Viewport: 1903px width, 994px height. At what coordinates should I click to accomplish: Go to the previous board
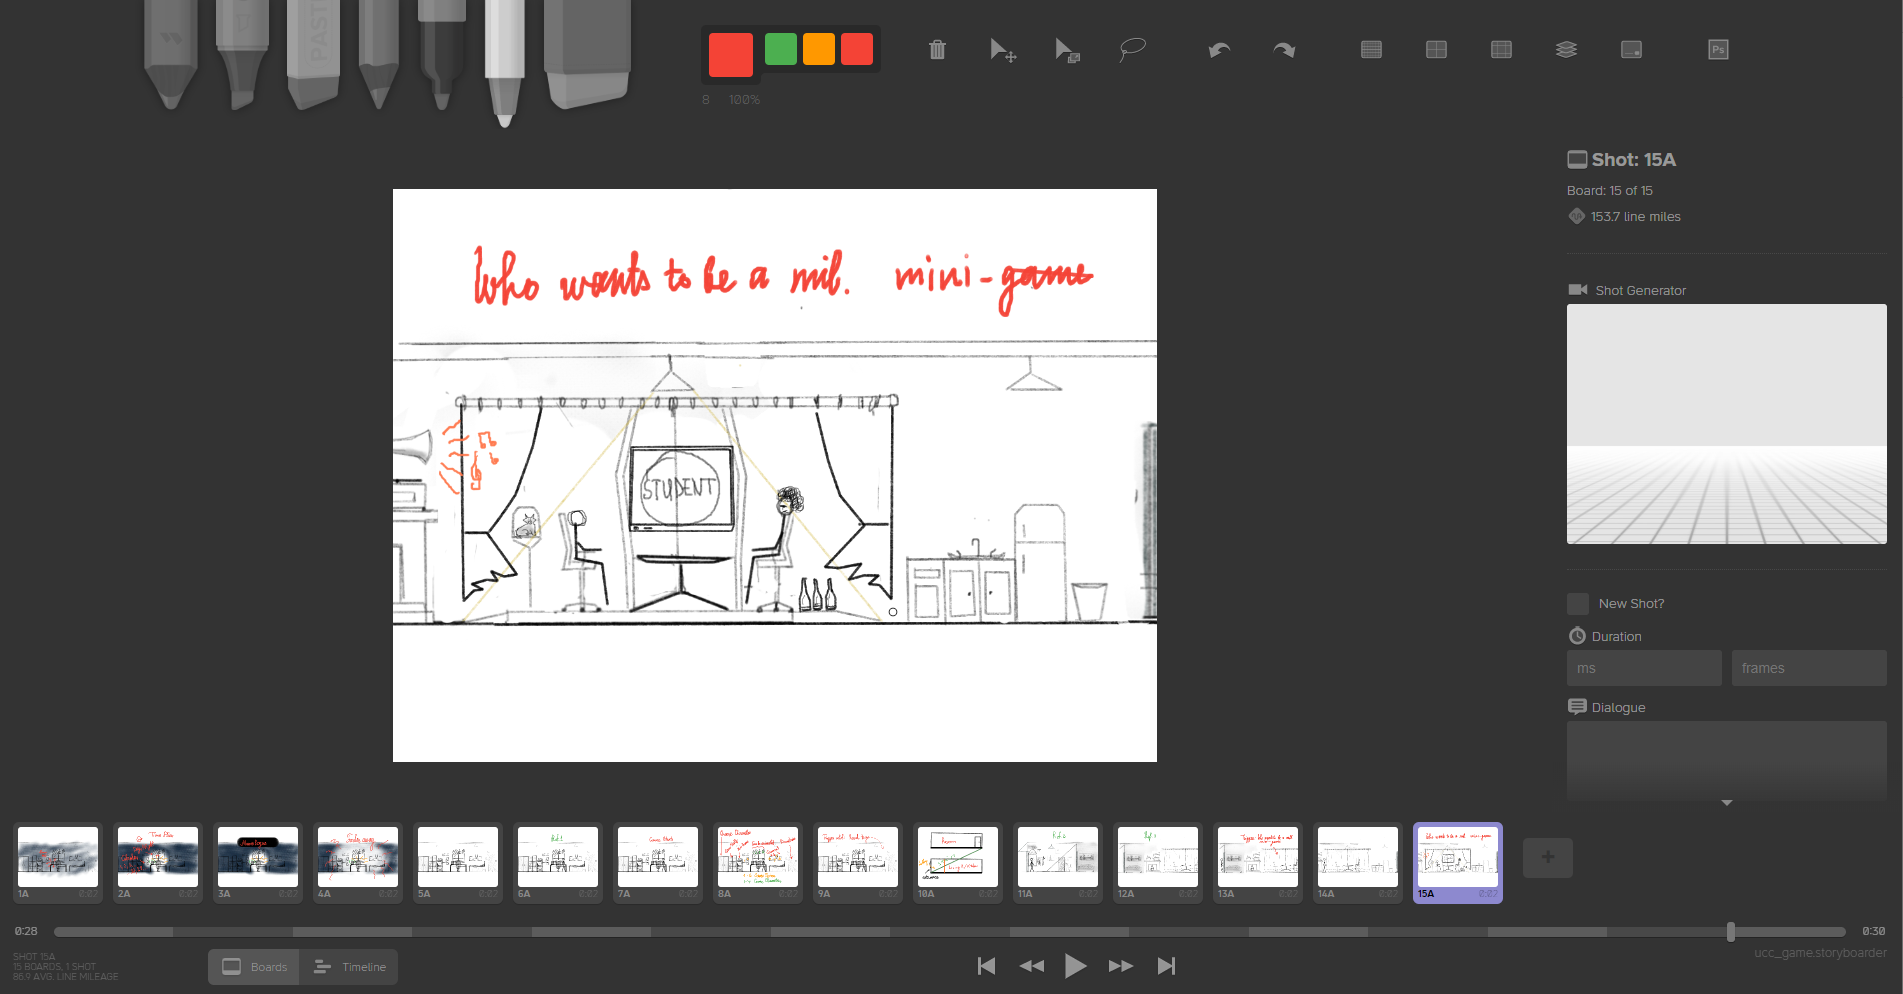coord(1031,966)
